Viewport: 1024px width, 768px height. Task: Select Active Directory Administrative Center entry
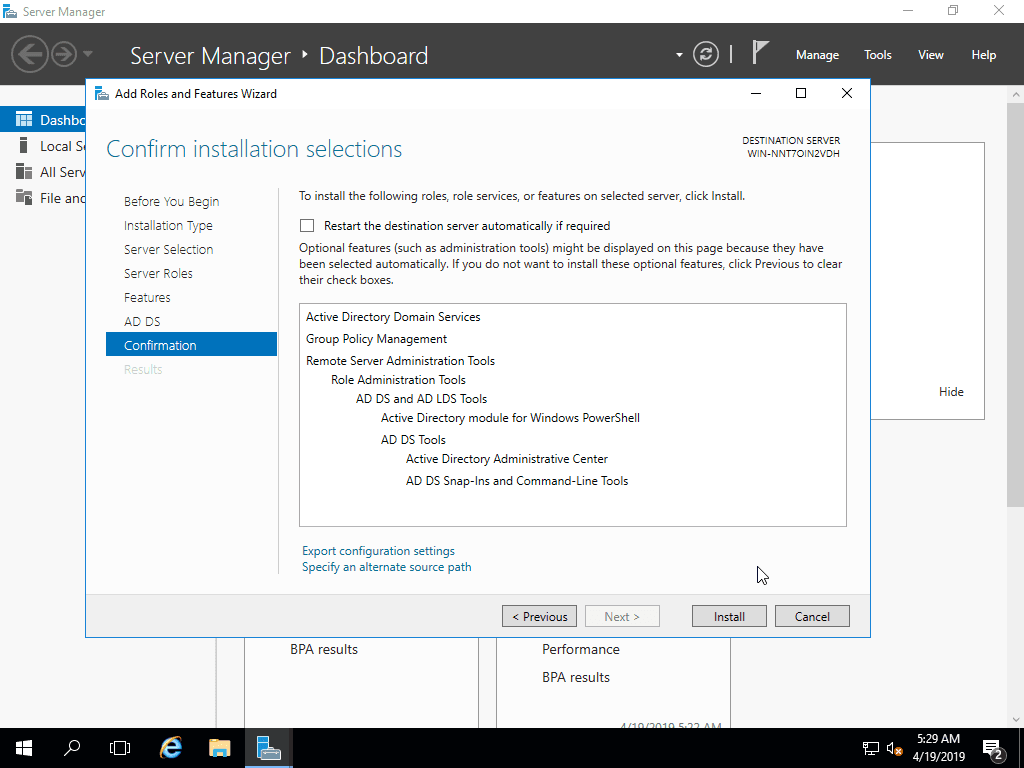coord(507,459)
